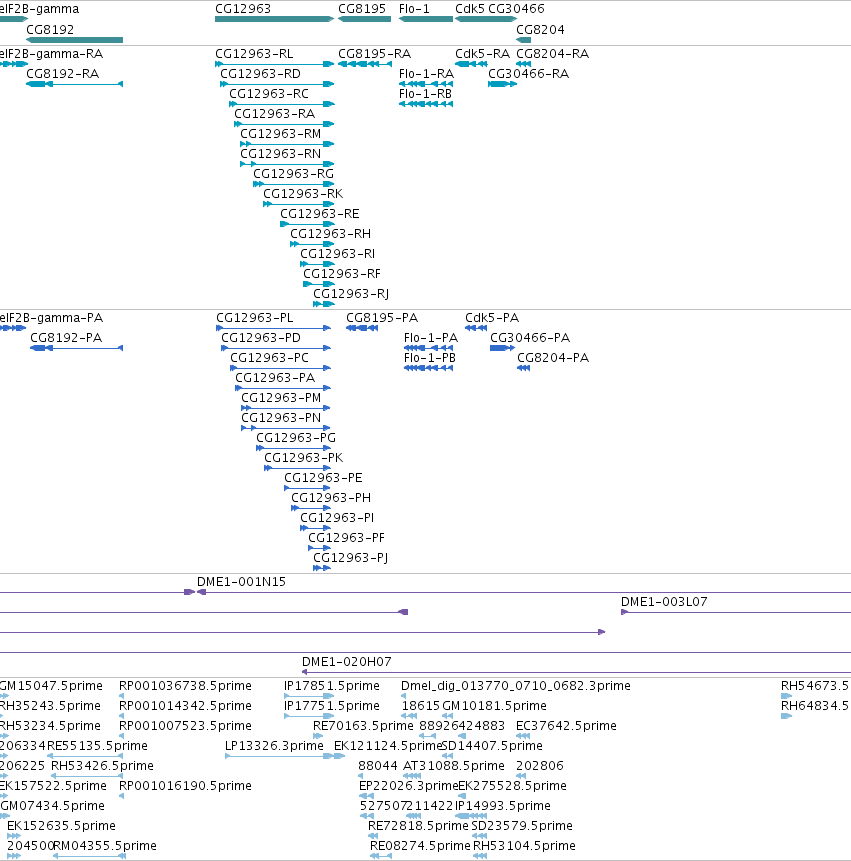Screen dimensions: 851x861
Task: Select the Flo-1-PB protein
Action: (428, 368)
